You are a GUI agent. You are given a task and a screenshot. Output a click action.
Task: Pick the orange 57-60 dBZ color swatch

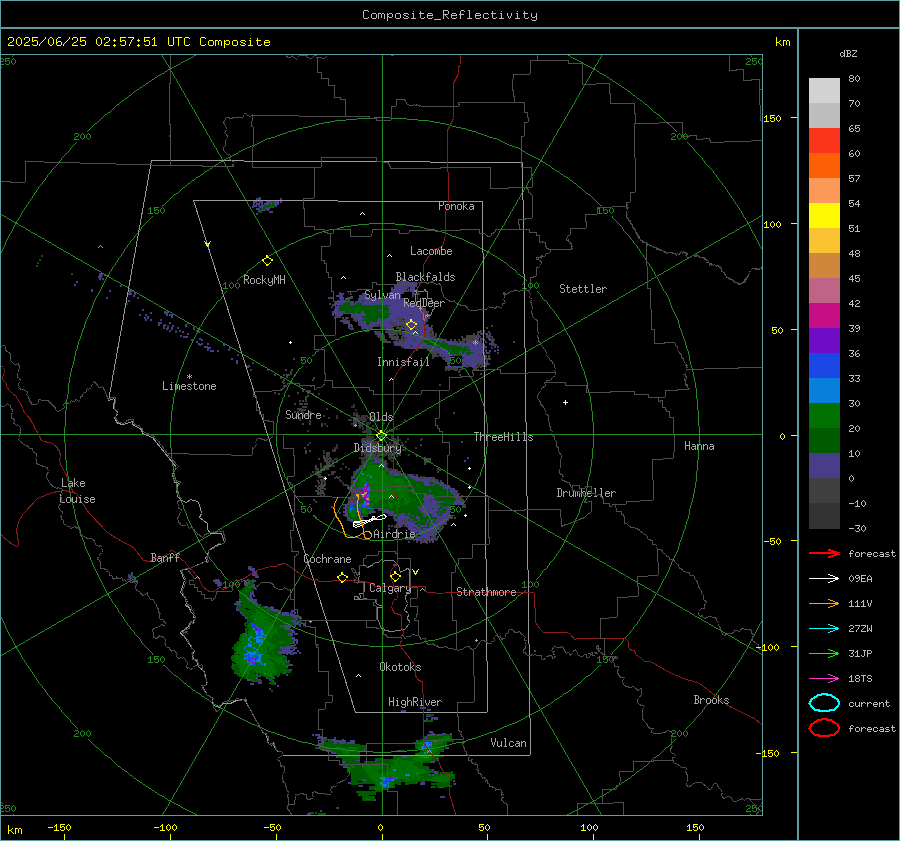tap(824, 166)
